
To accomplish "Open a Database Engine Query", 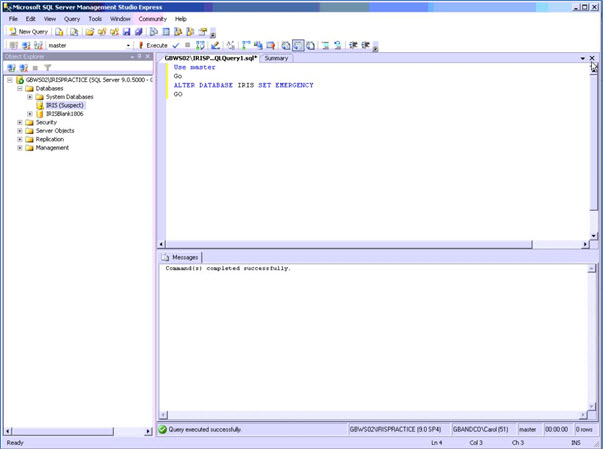I will (x=59, y=32).
